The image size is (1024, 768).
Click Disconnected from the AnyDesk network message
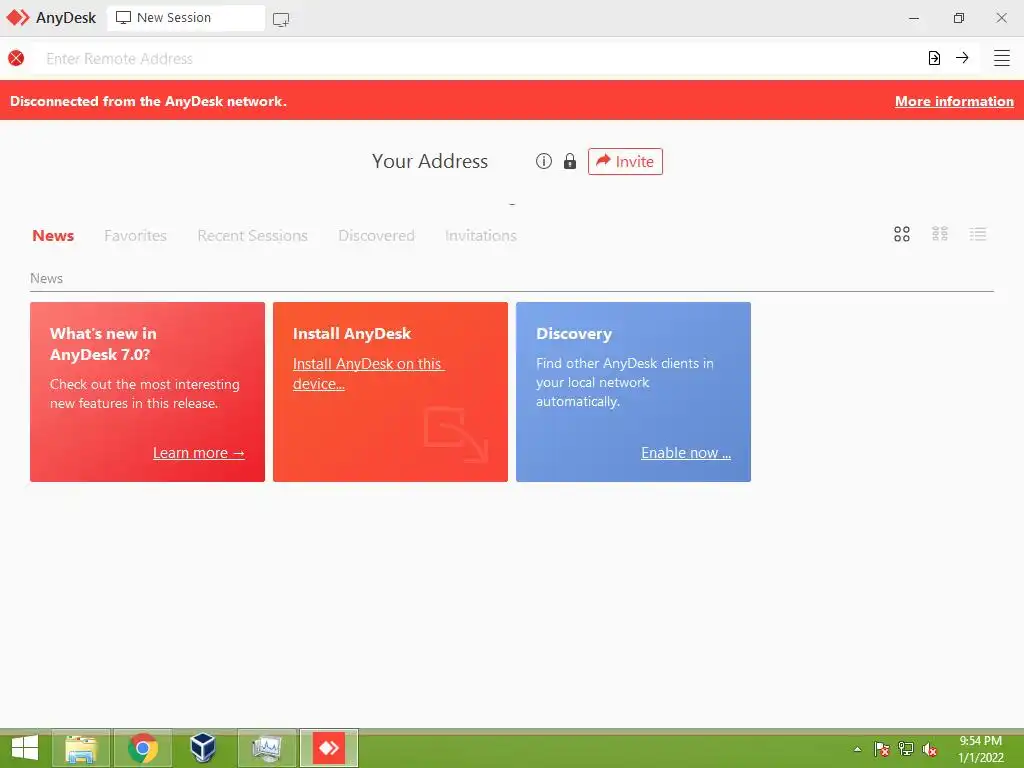point(148,101)
